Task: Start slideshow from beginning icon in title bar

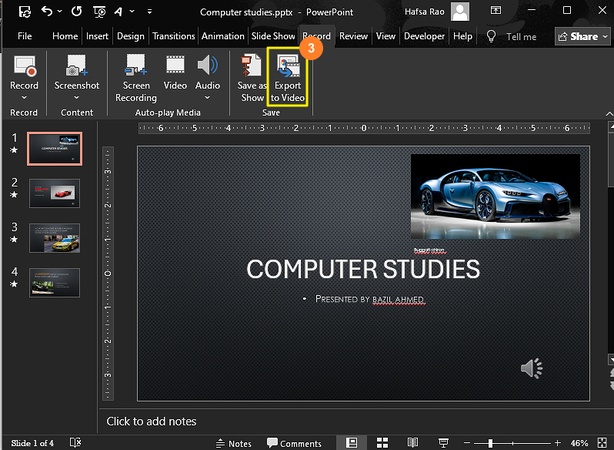Action: tap(99, 12)
